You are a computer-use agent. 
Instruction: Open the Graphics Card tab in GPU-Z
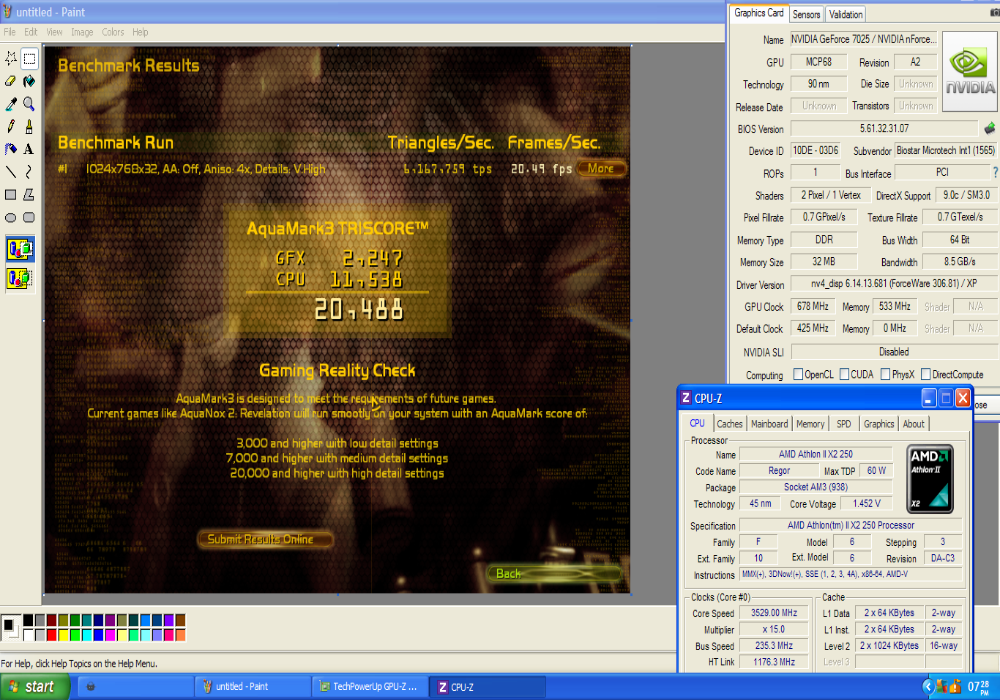point(758,13)
